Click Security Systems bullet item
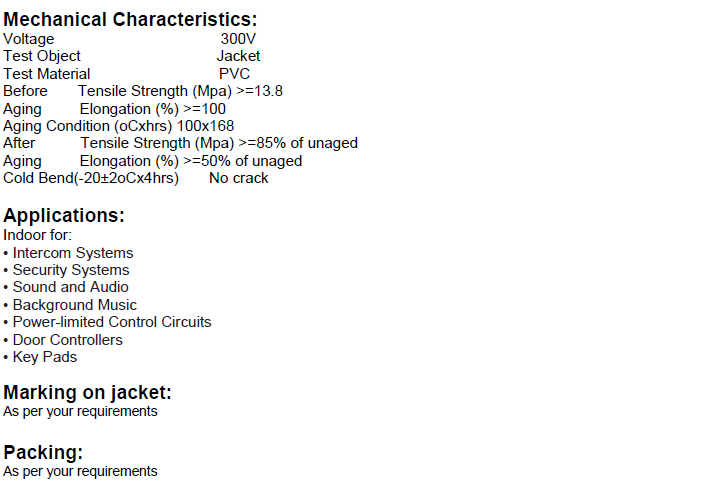The image size is (701, 488). [x=66, y=270]
